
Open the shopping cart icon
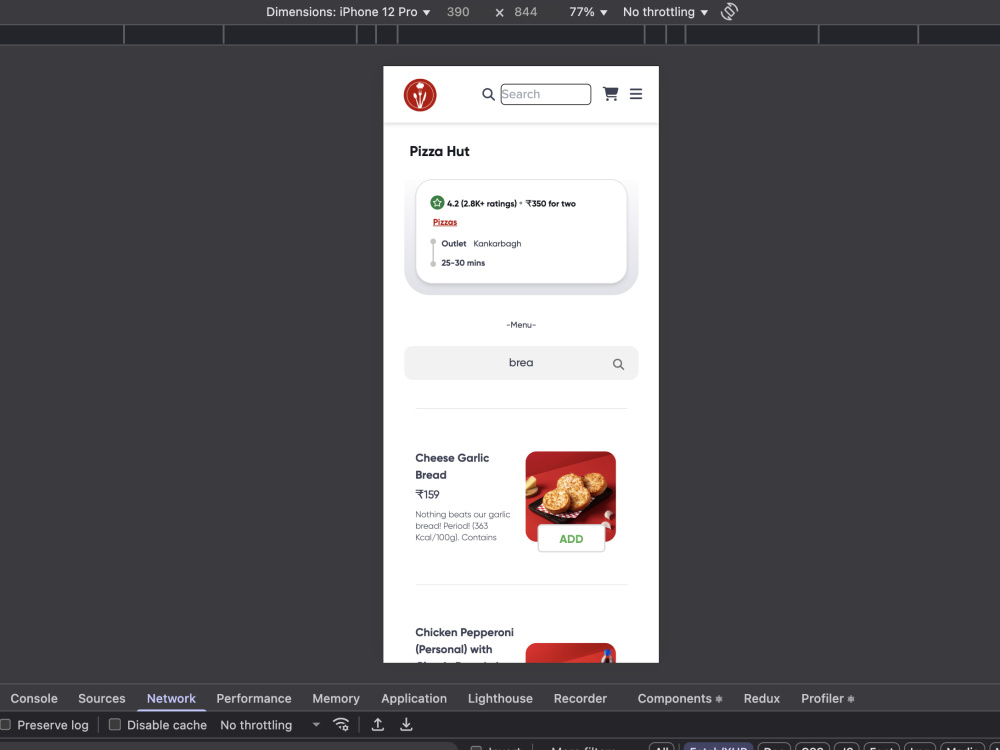610,94
